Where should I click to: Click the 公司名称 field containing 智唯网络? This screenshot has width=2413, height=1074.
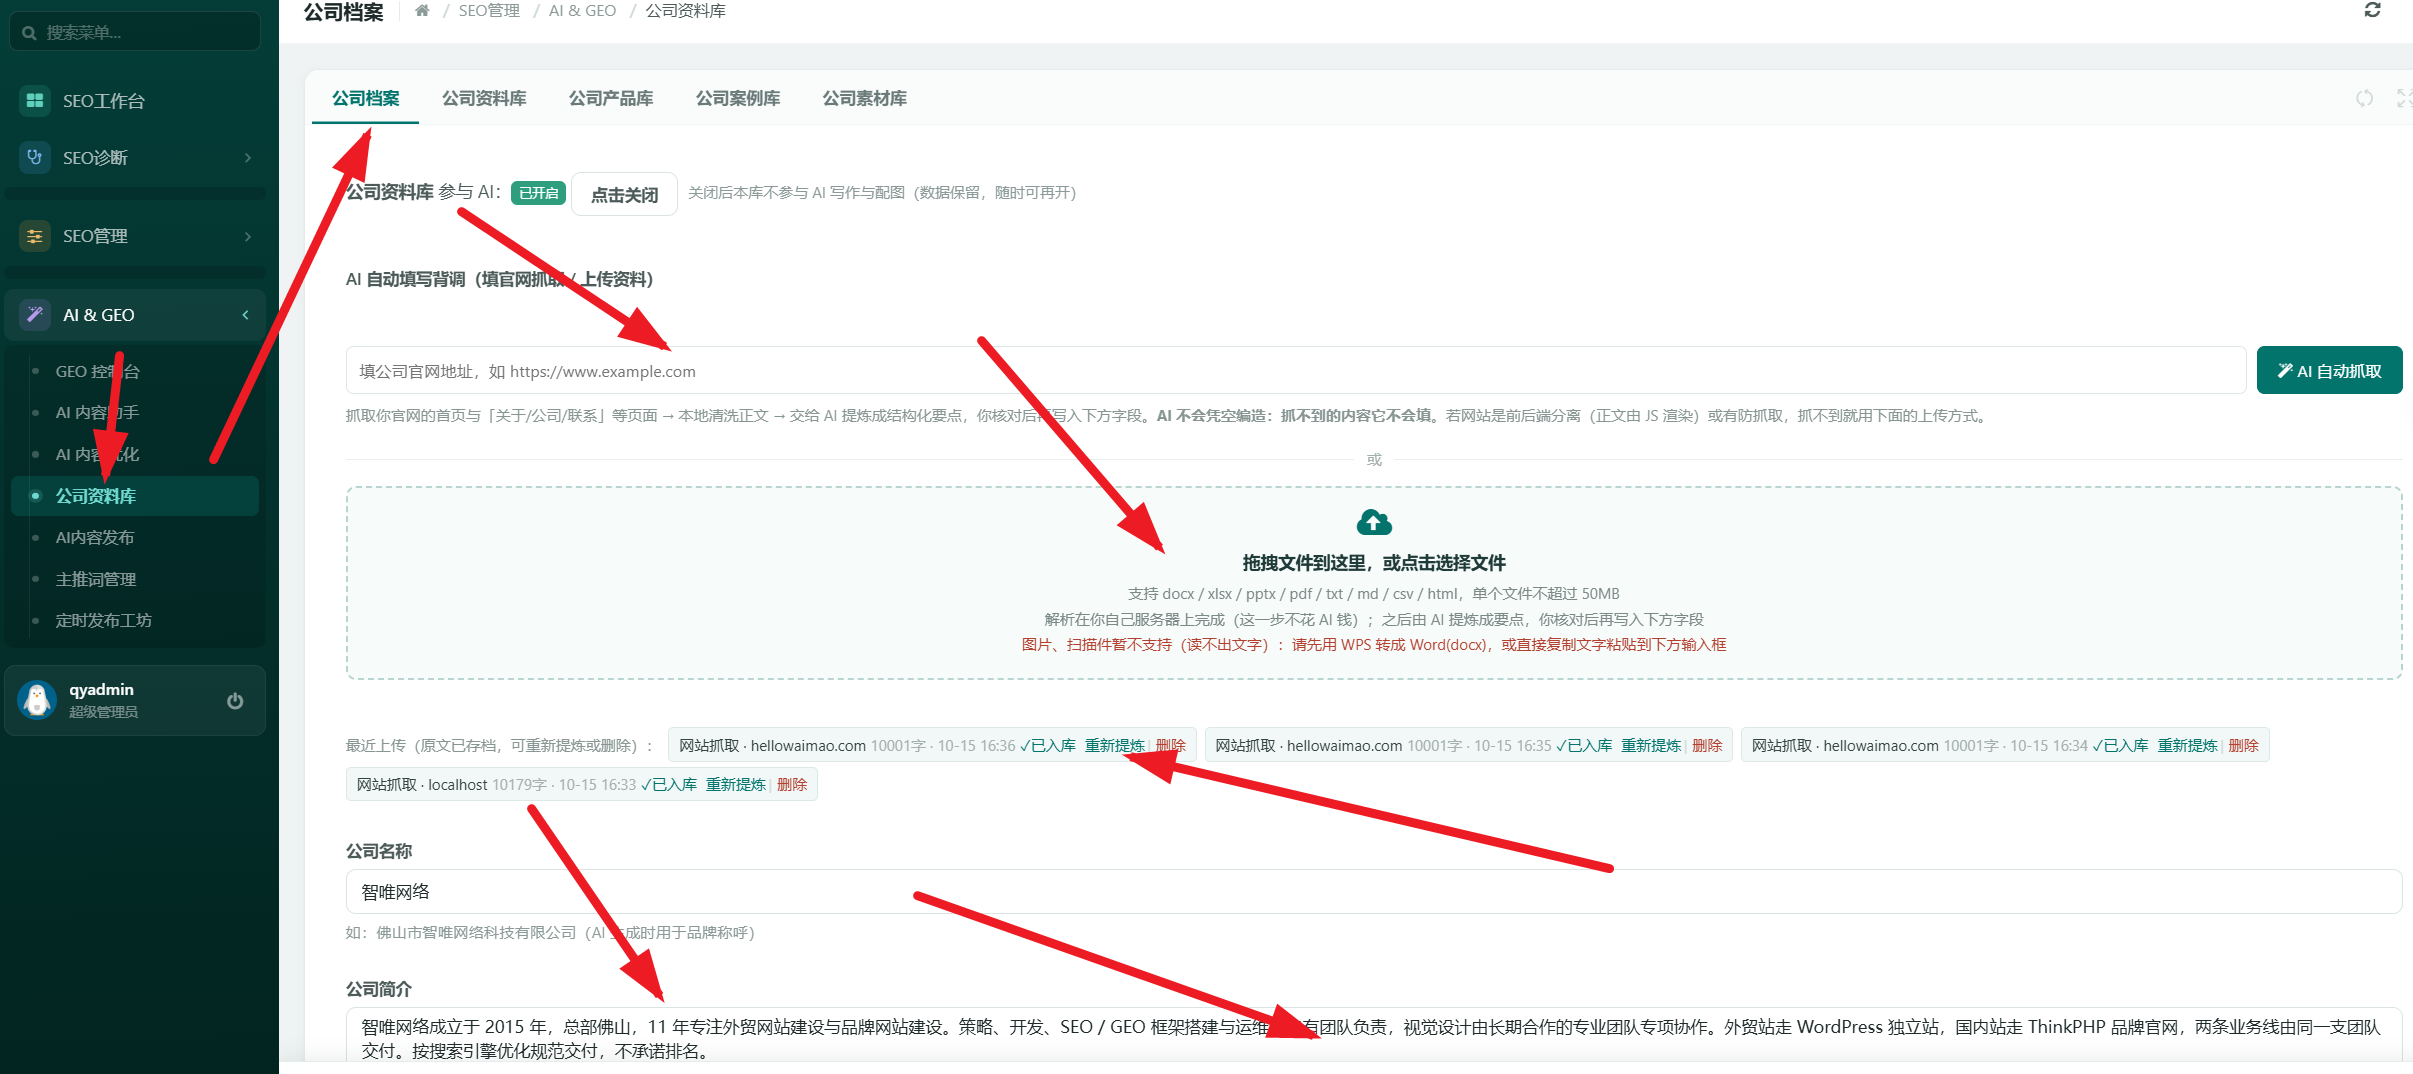pyautogui.click(x=1374, y=891)
